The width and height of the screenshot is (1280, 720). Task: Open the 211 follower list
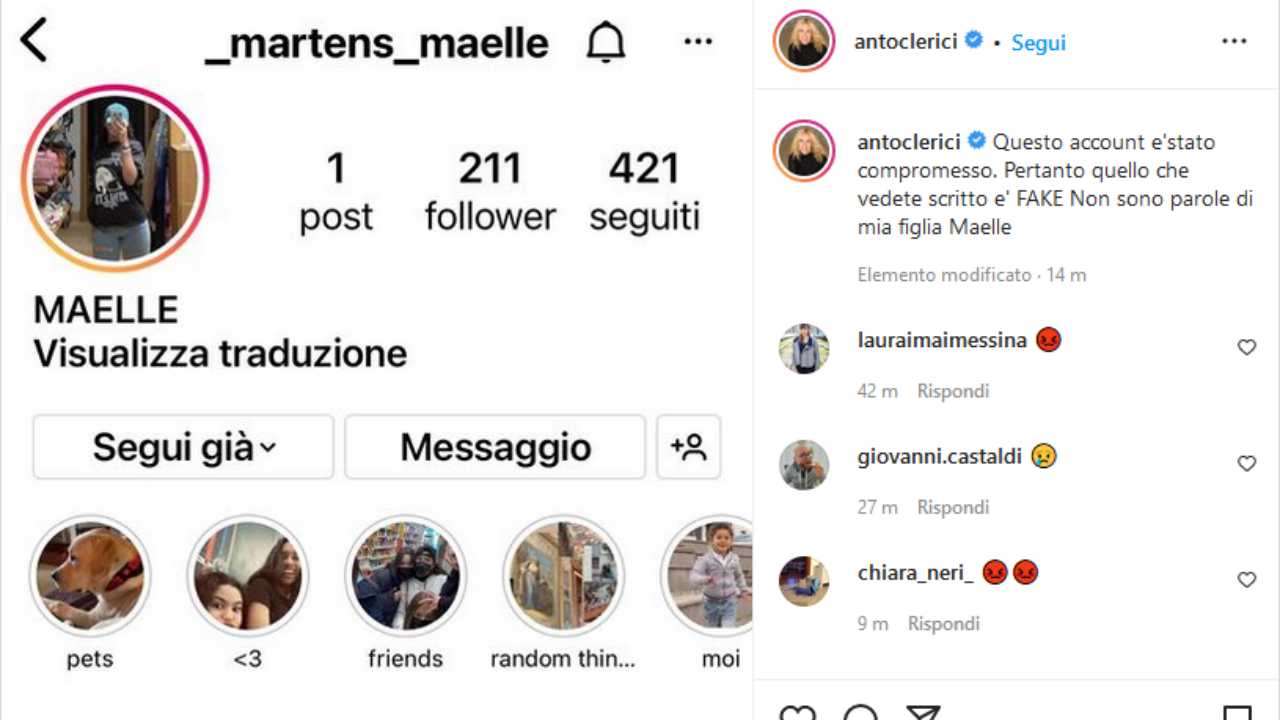pyautogui.click(x=490, y=193)
